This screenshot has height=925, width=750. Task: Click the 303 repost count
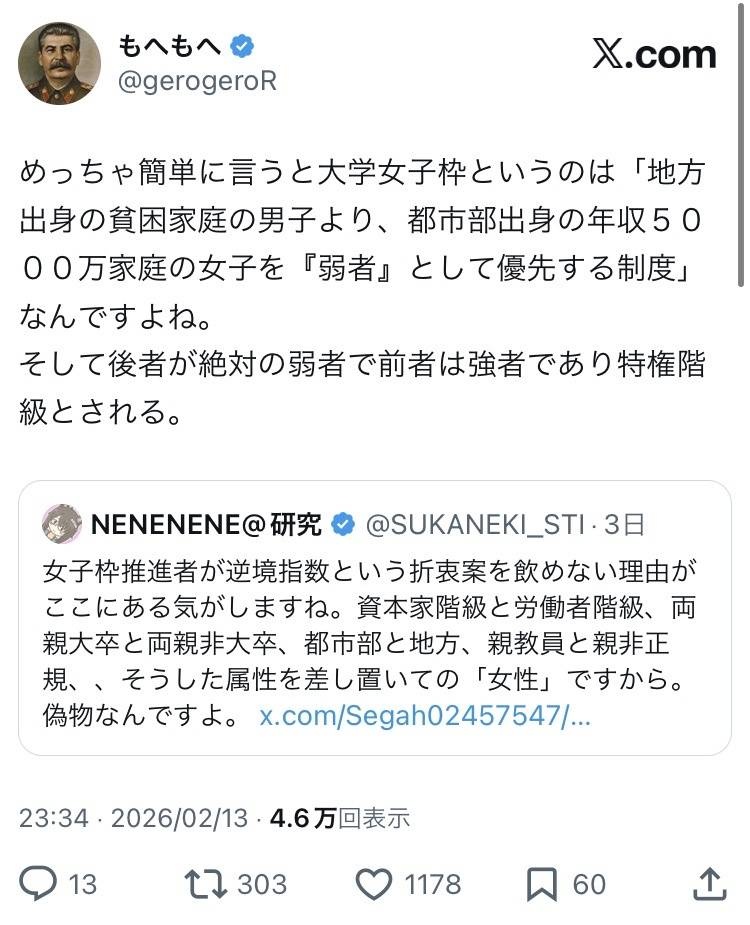pyautogui.click(x=262, y=884)
